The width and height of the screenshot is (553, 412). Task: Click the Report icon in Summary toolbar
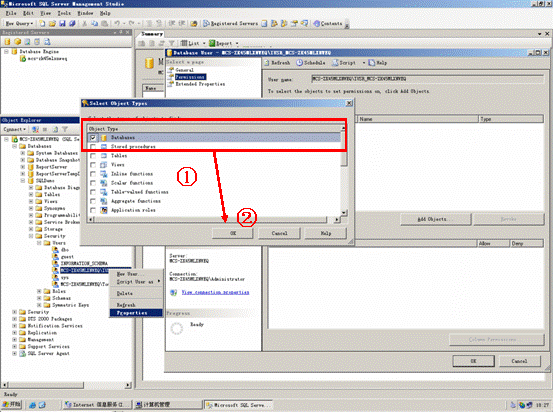pos(212,43)
